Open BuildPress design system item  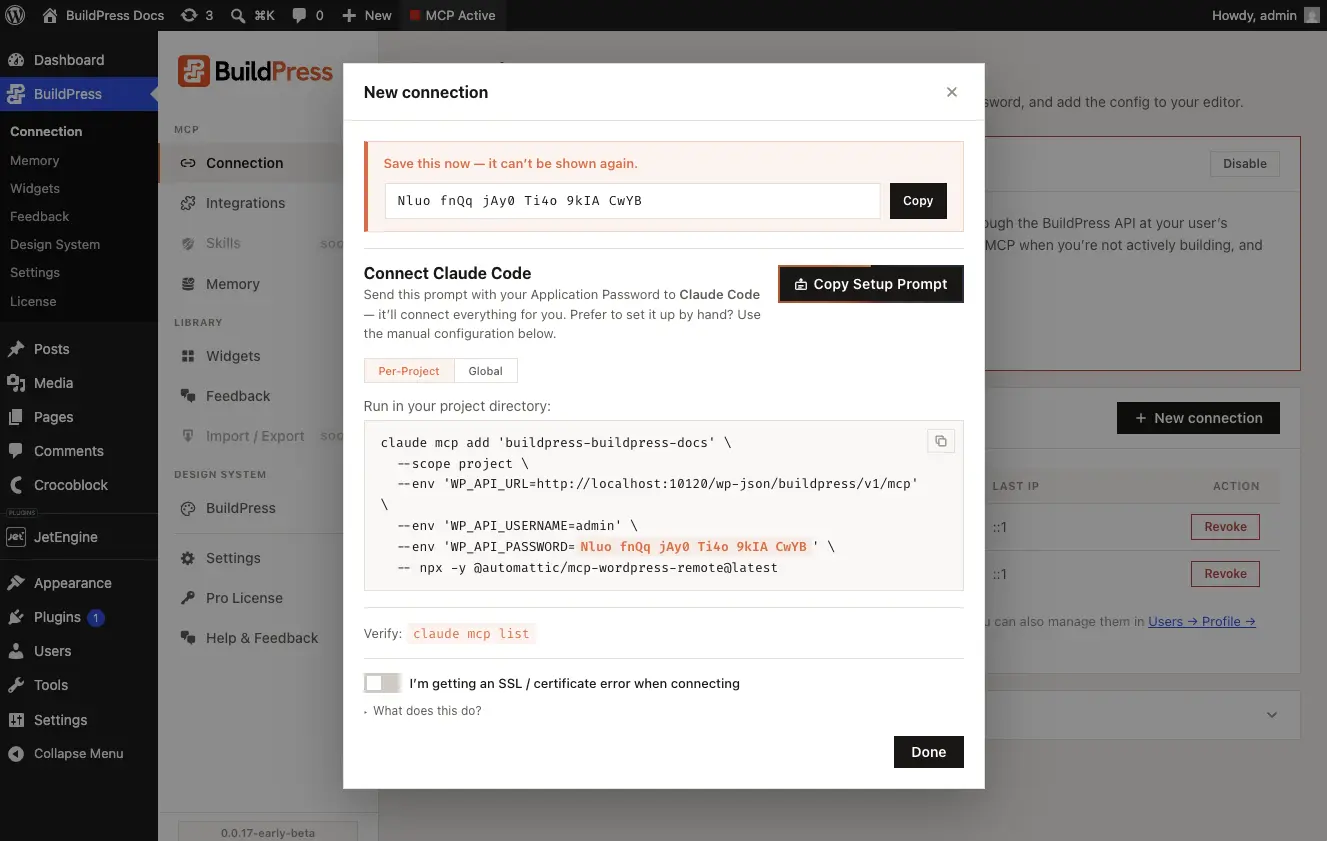241,508
